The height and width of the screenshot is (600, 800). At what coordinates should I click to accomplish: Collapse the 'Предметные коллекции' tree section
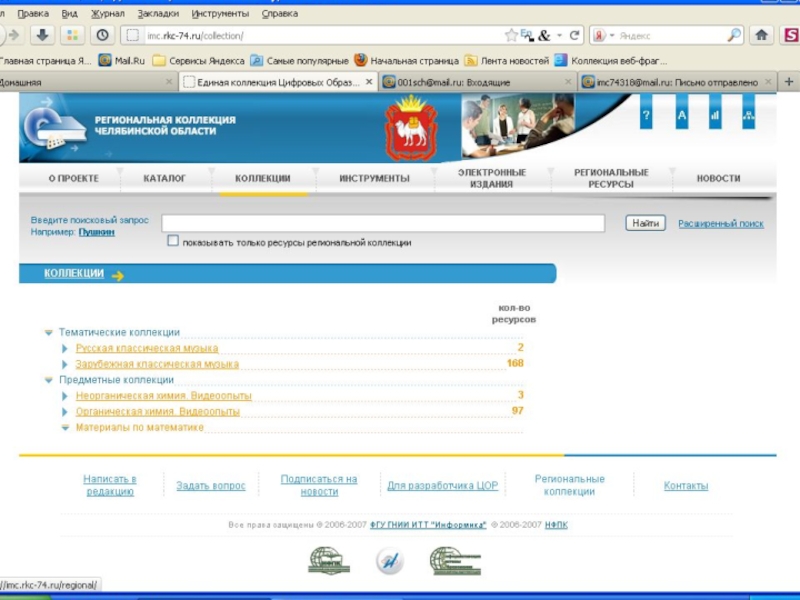pos(49,380)
